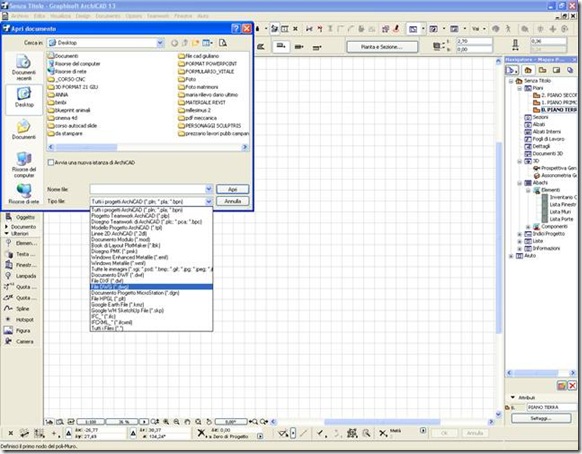Open the views menu dropdown in dialog

207,43
